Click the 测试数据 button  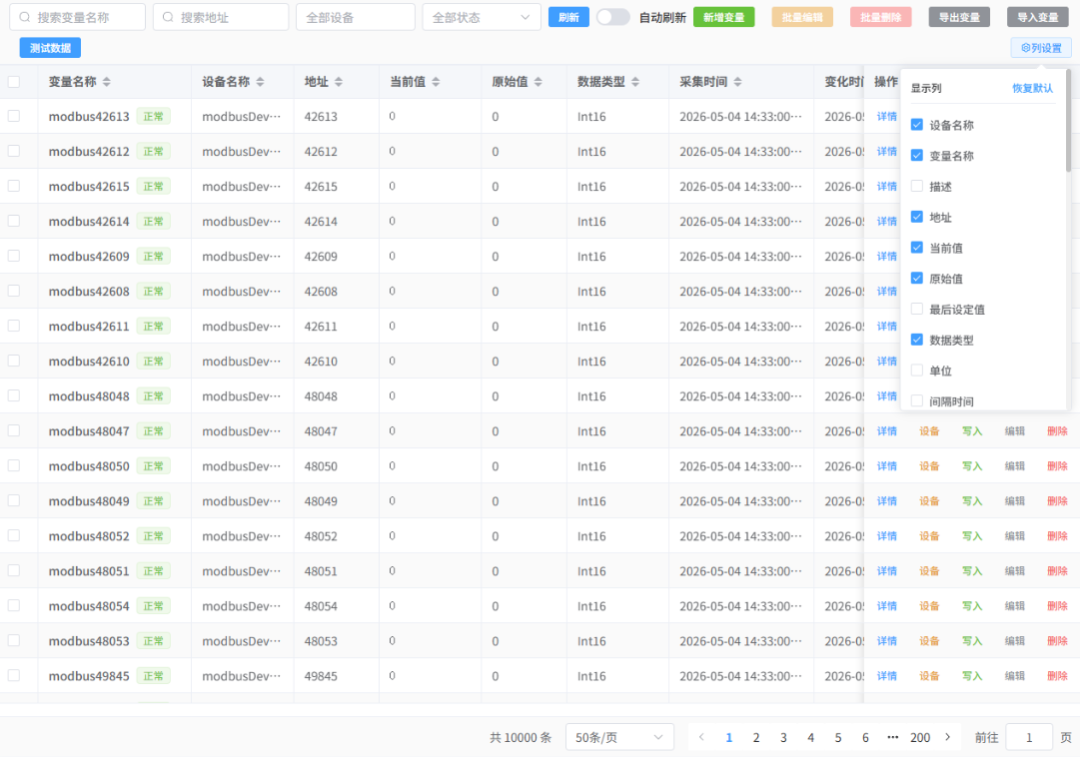pos(50,48)
